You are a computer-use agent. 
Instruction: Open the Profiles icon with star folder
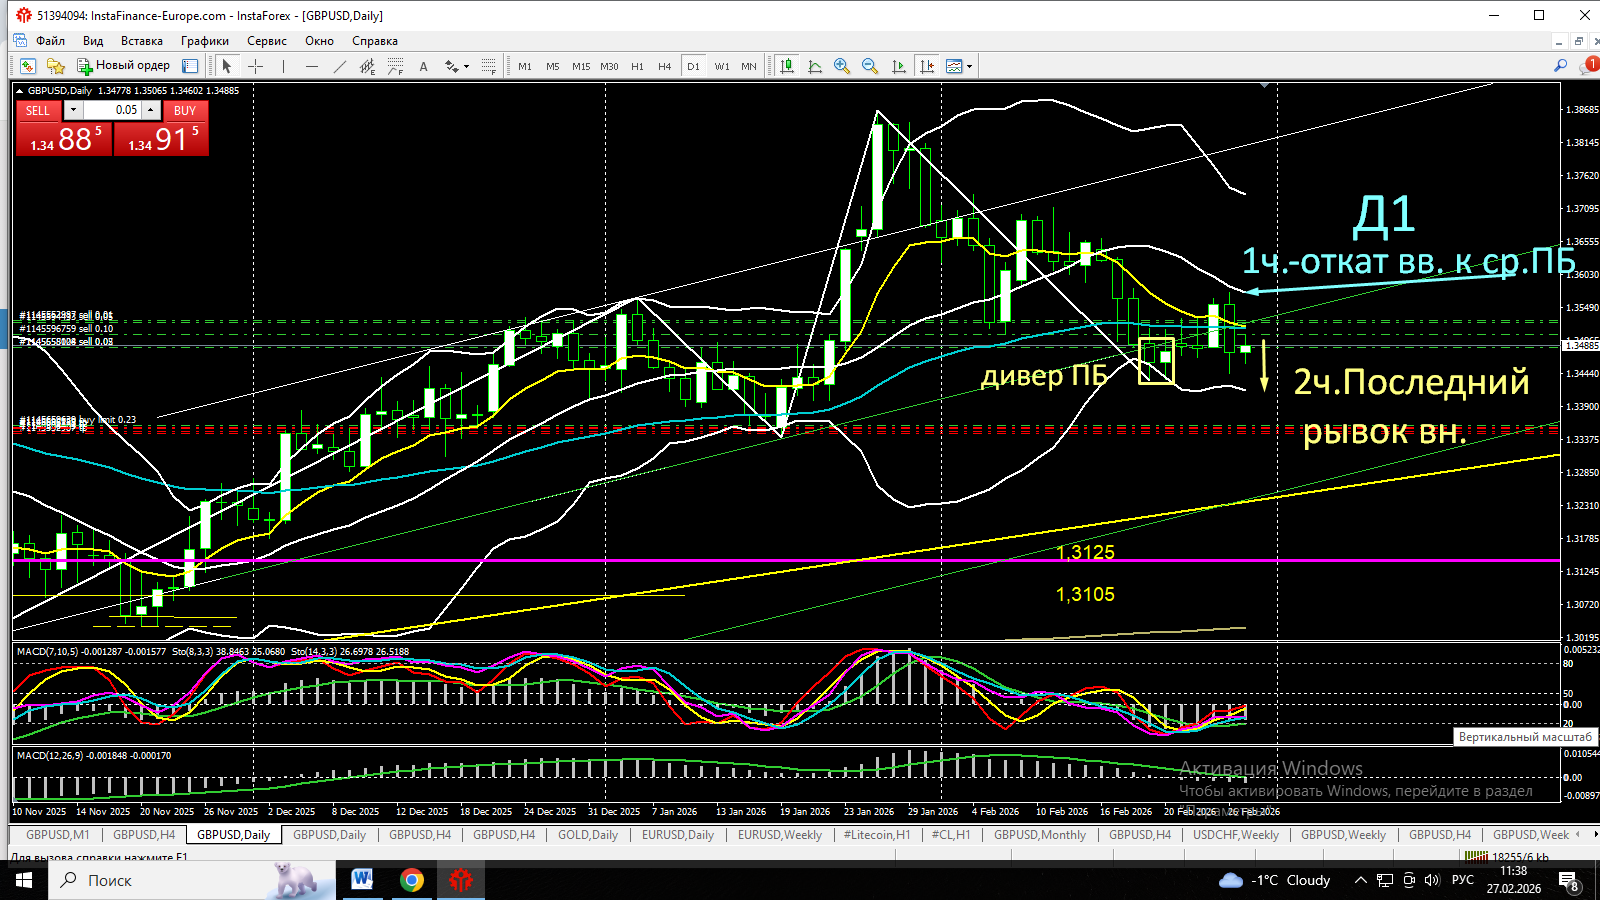[x=56, y=66]
